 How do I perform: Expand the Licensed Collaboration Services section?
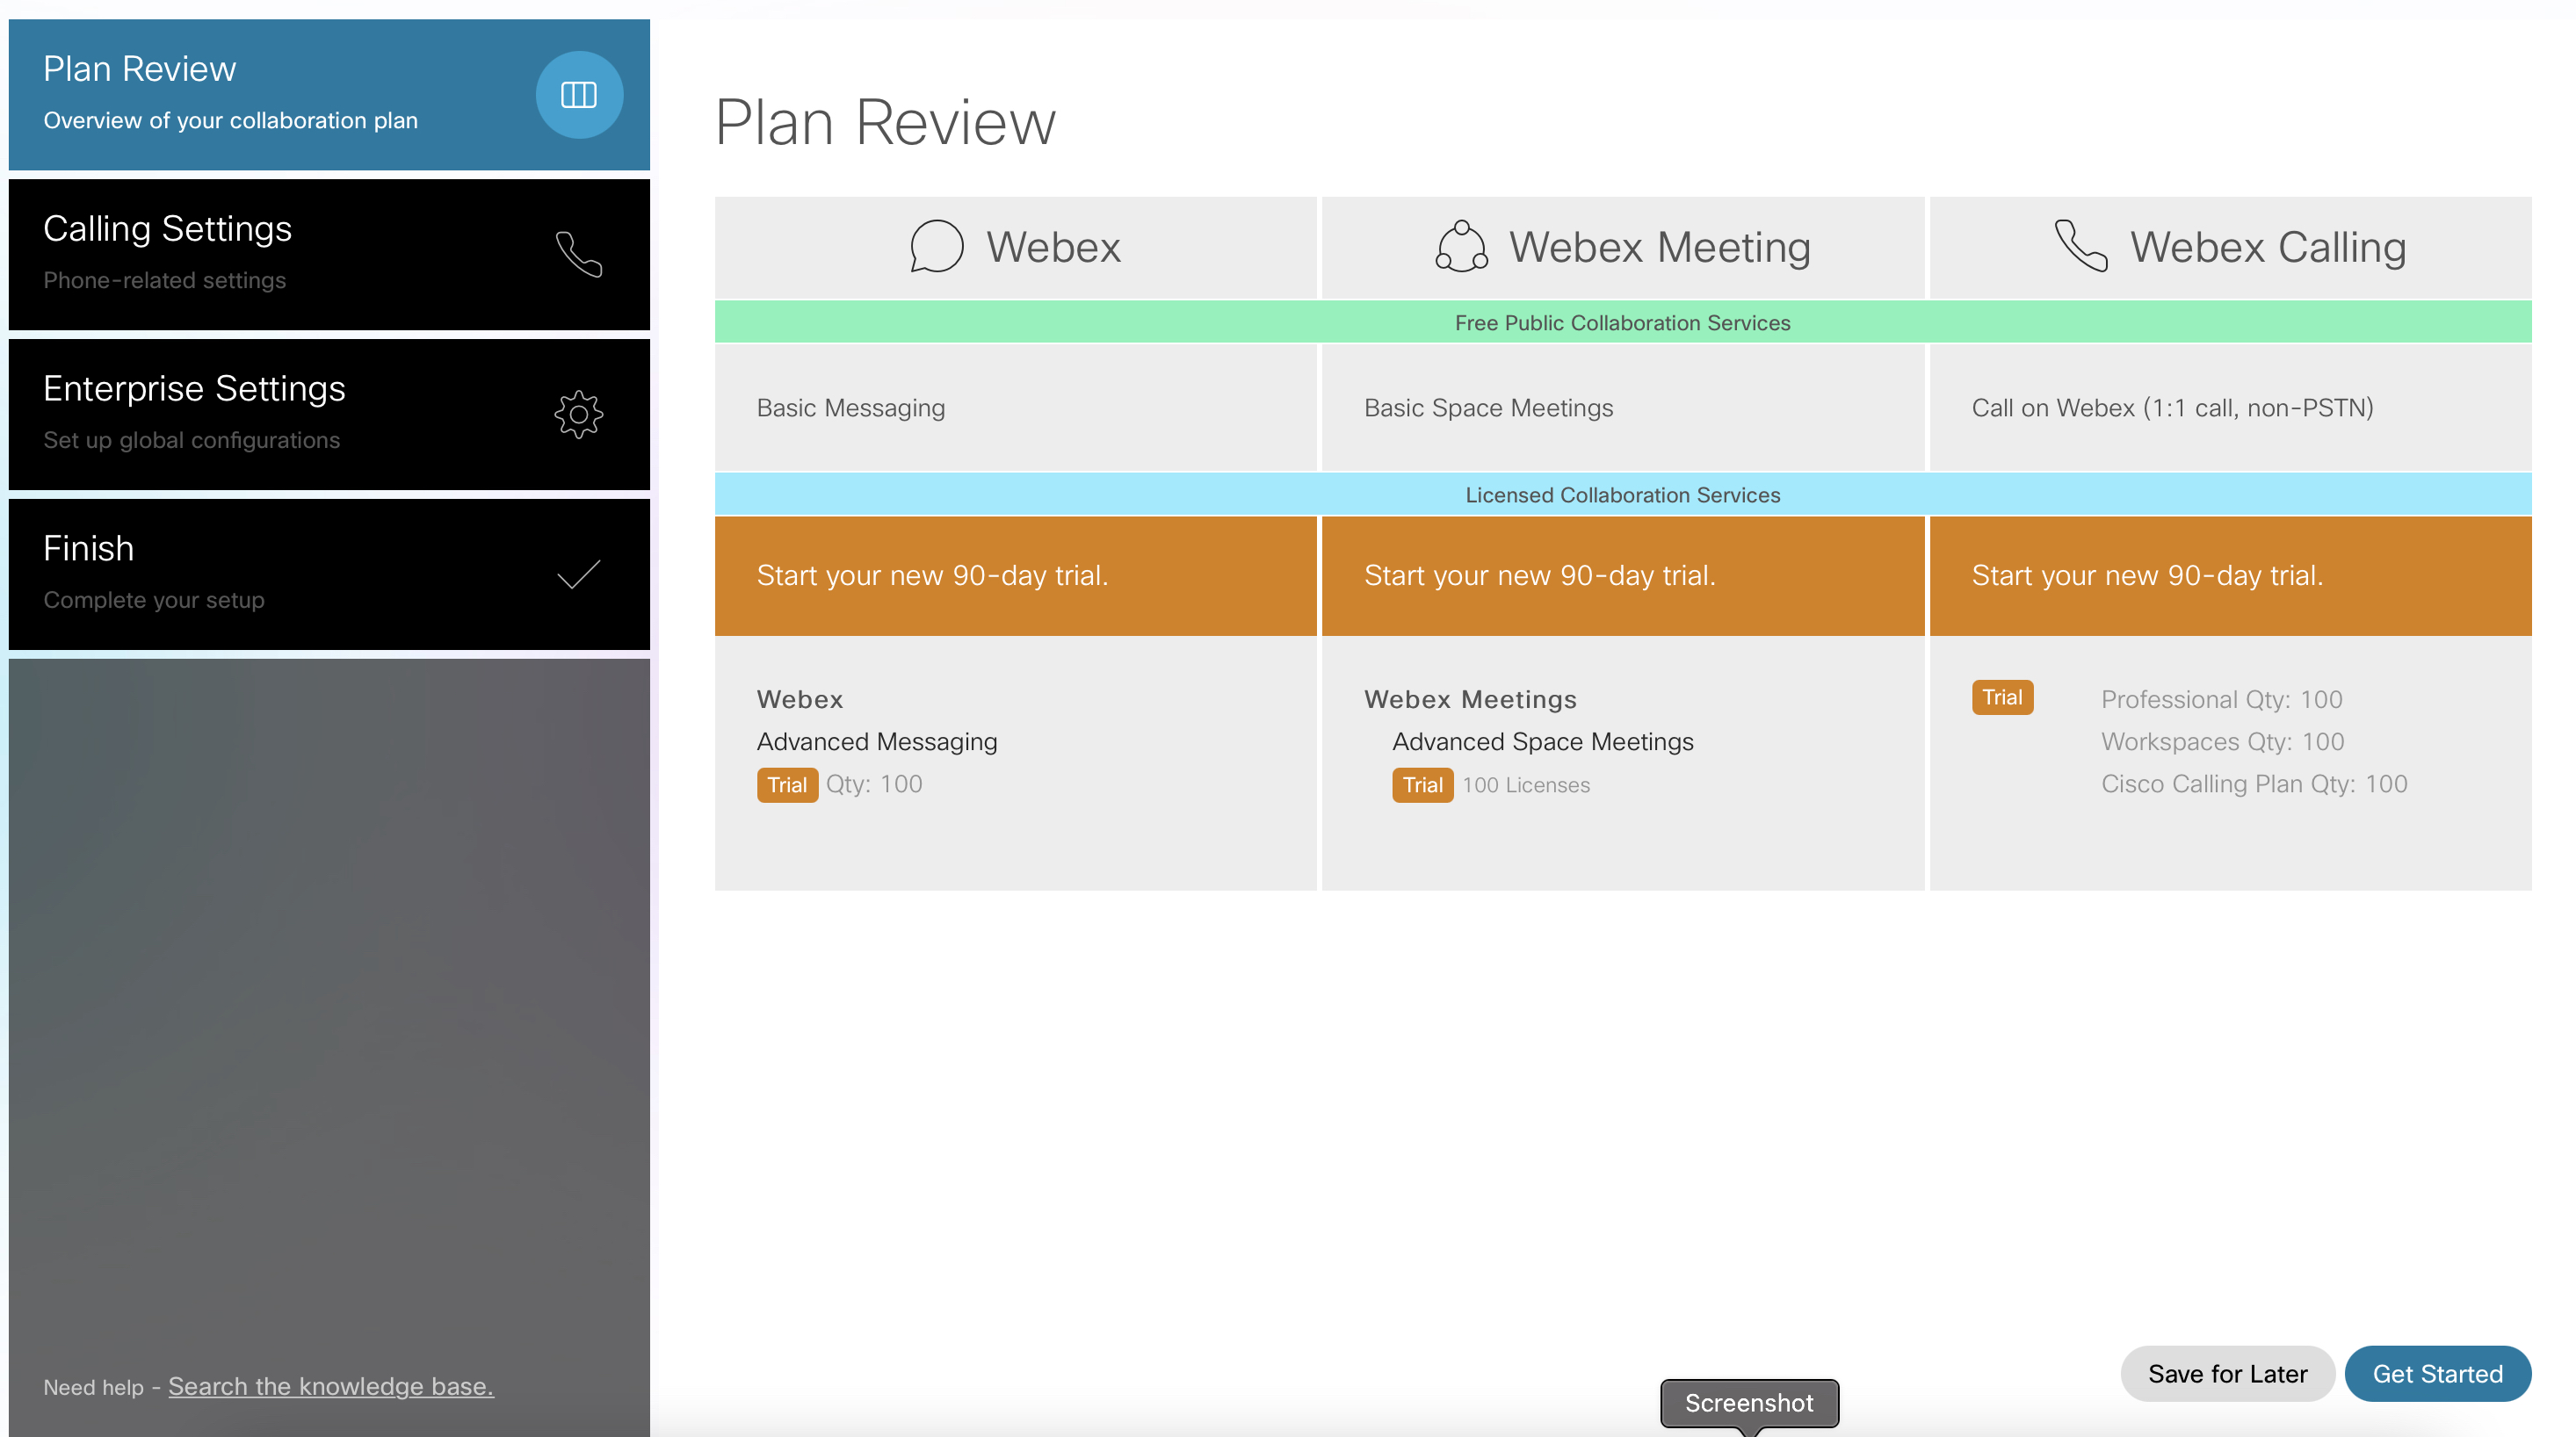click(1623, 494)
